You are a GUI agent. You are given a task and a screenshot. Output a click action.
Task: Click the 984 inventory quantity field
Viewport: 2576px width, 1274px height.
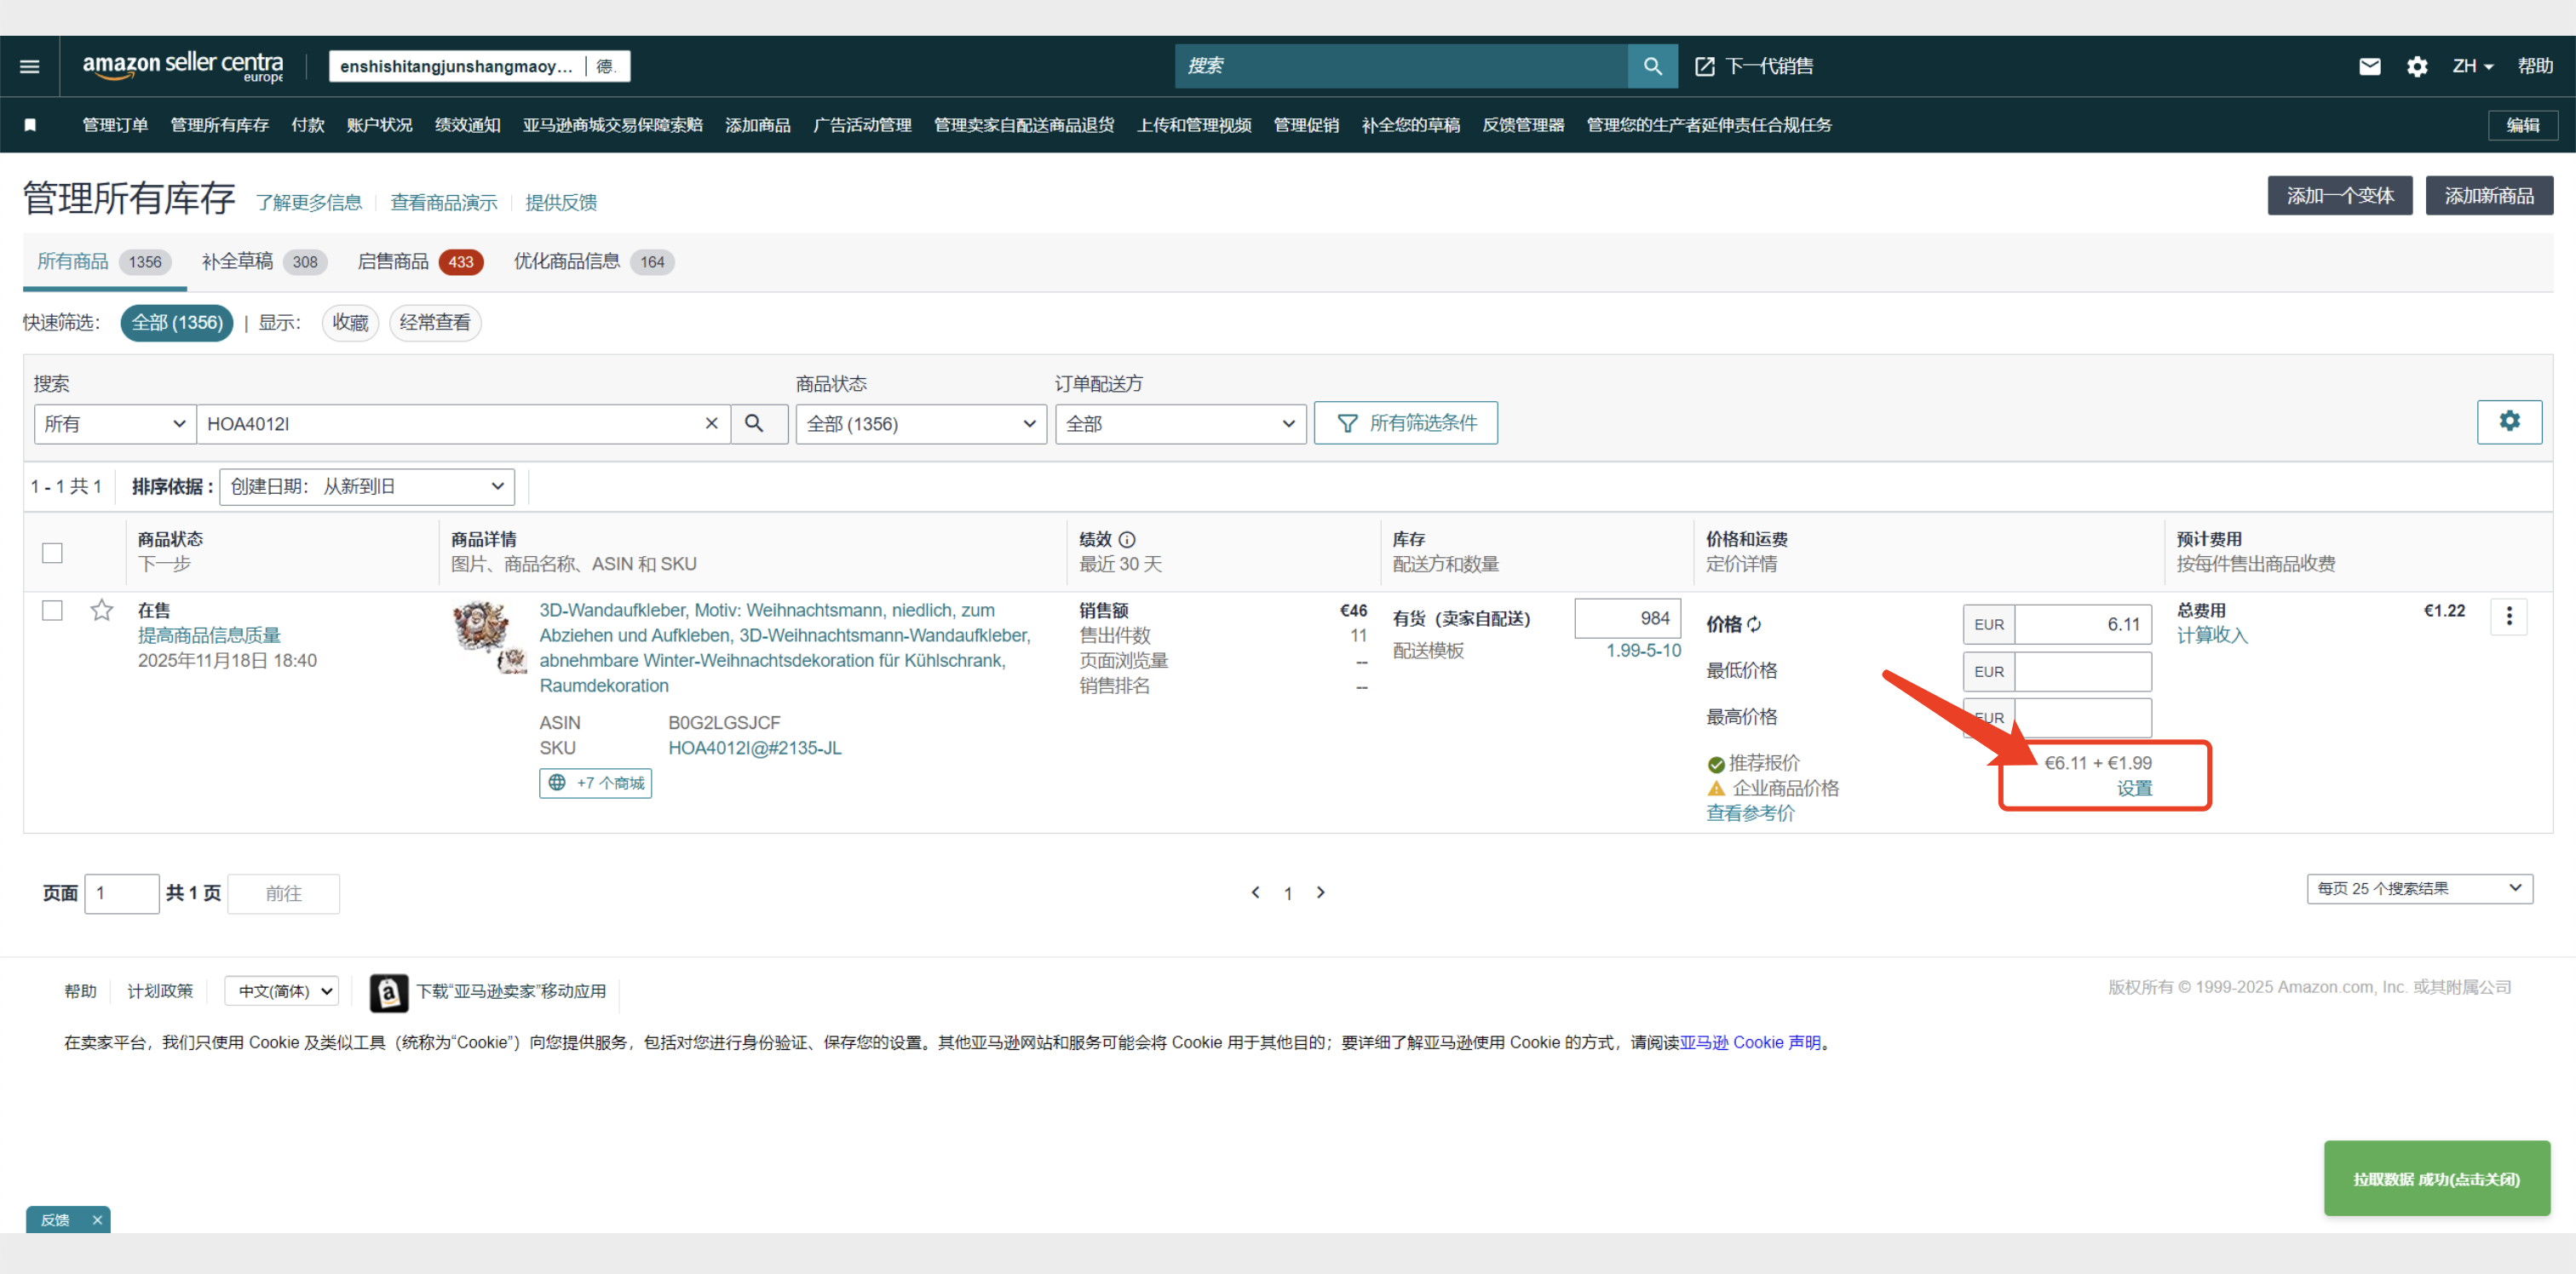[x=1627, y=618]
